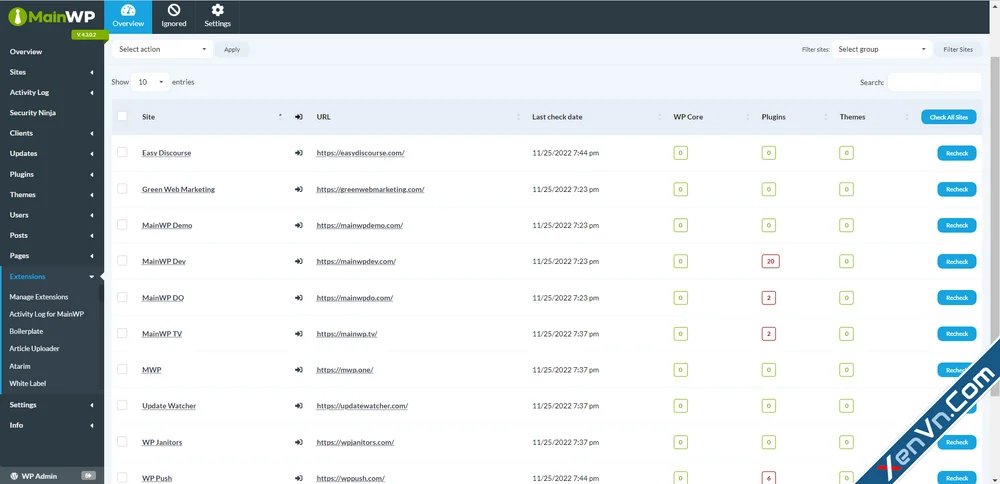1000x484 pixels.
Task: Click WP Core 0 badge for Easy Discourse
Action: pos(680,153)
